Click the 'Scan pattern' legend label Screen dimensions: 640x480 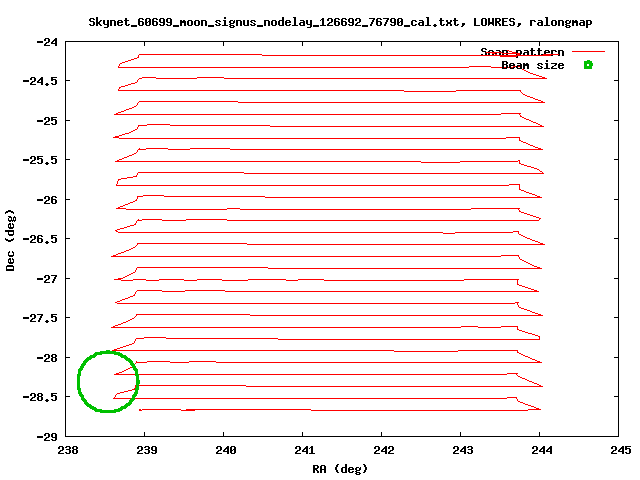pos(522,52)
